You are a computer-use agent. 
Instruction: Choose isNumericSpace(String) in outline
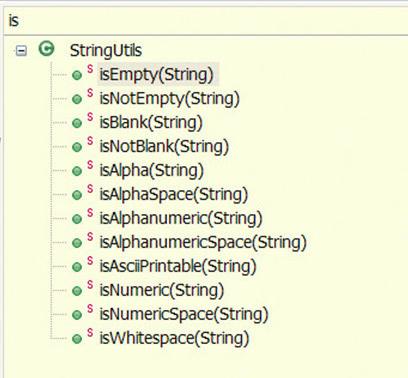[184, 314]
